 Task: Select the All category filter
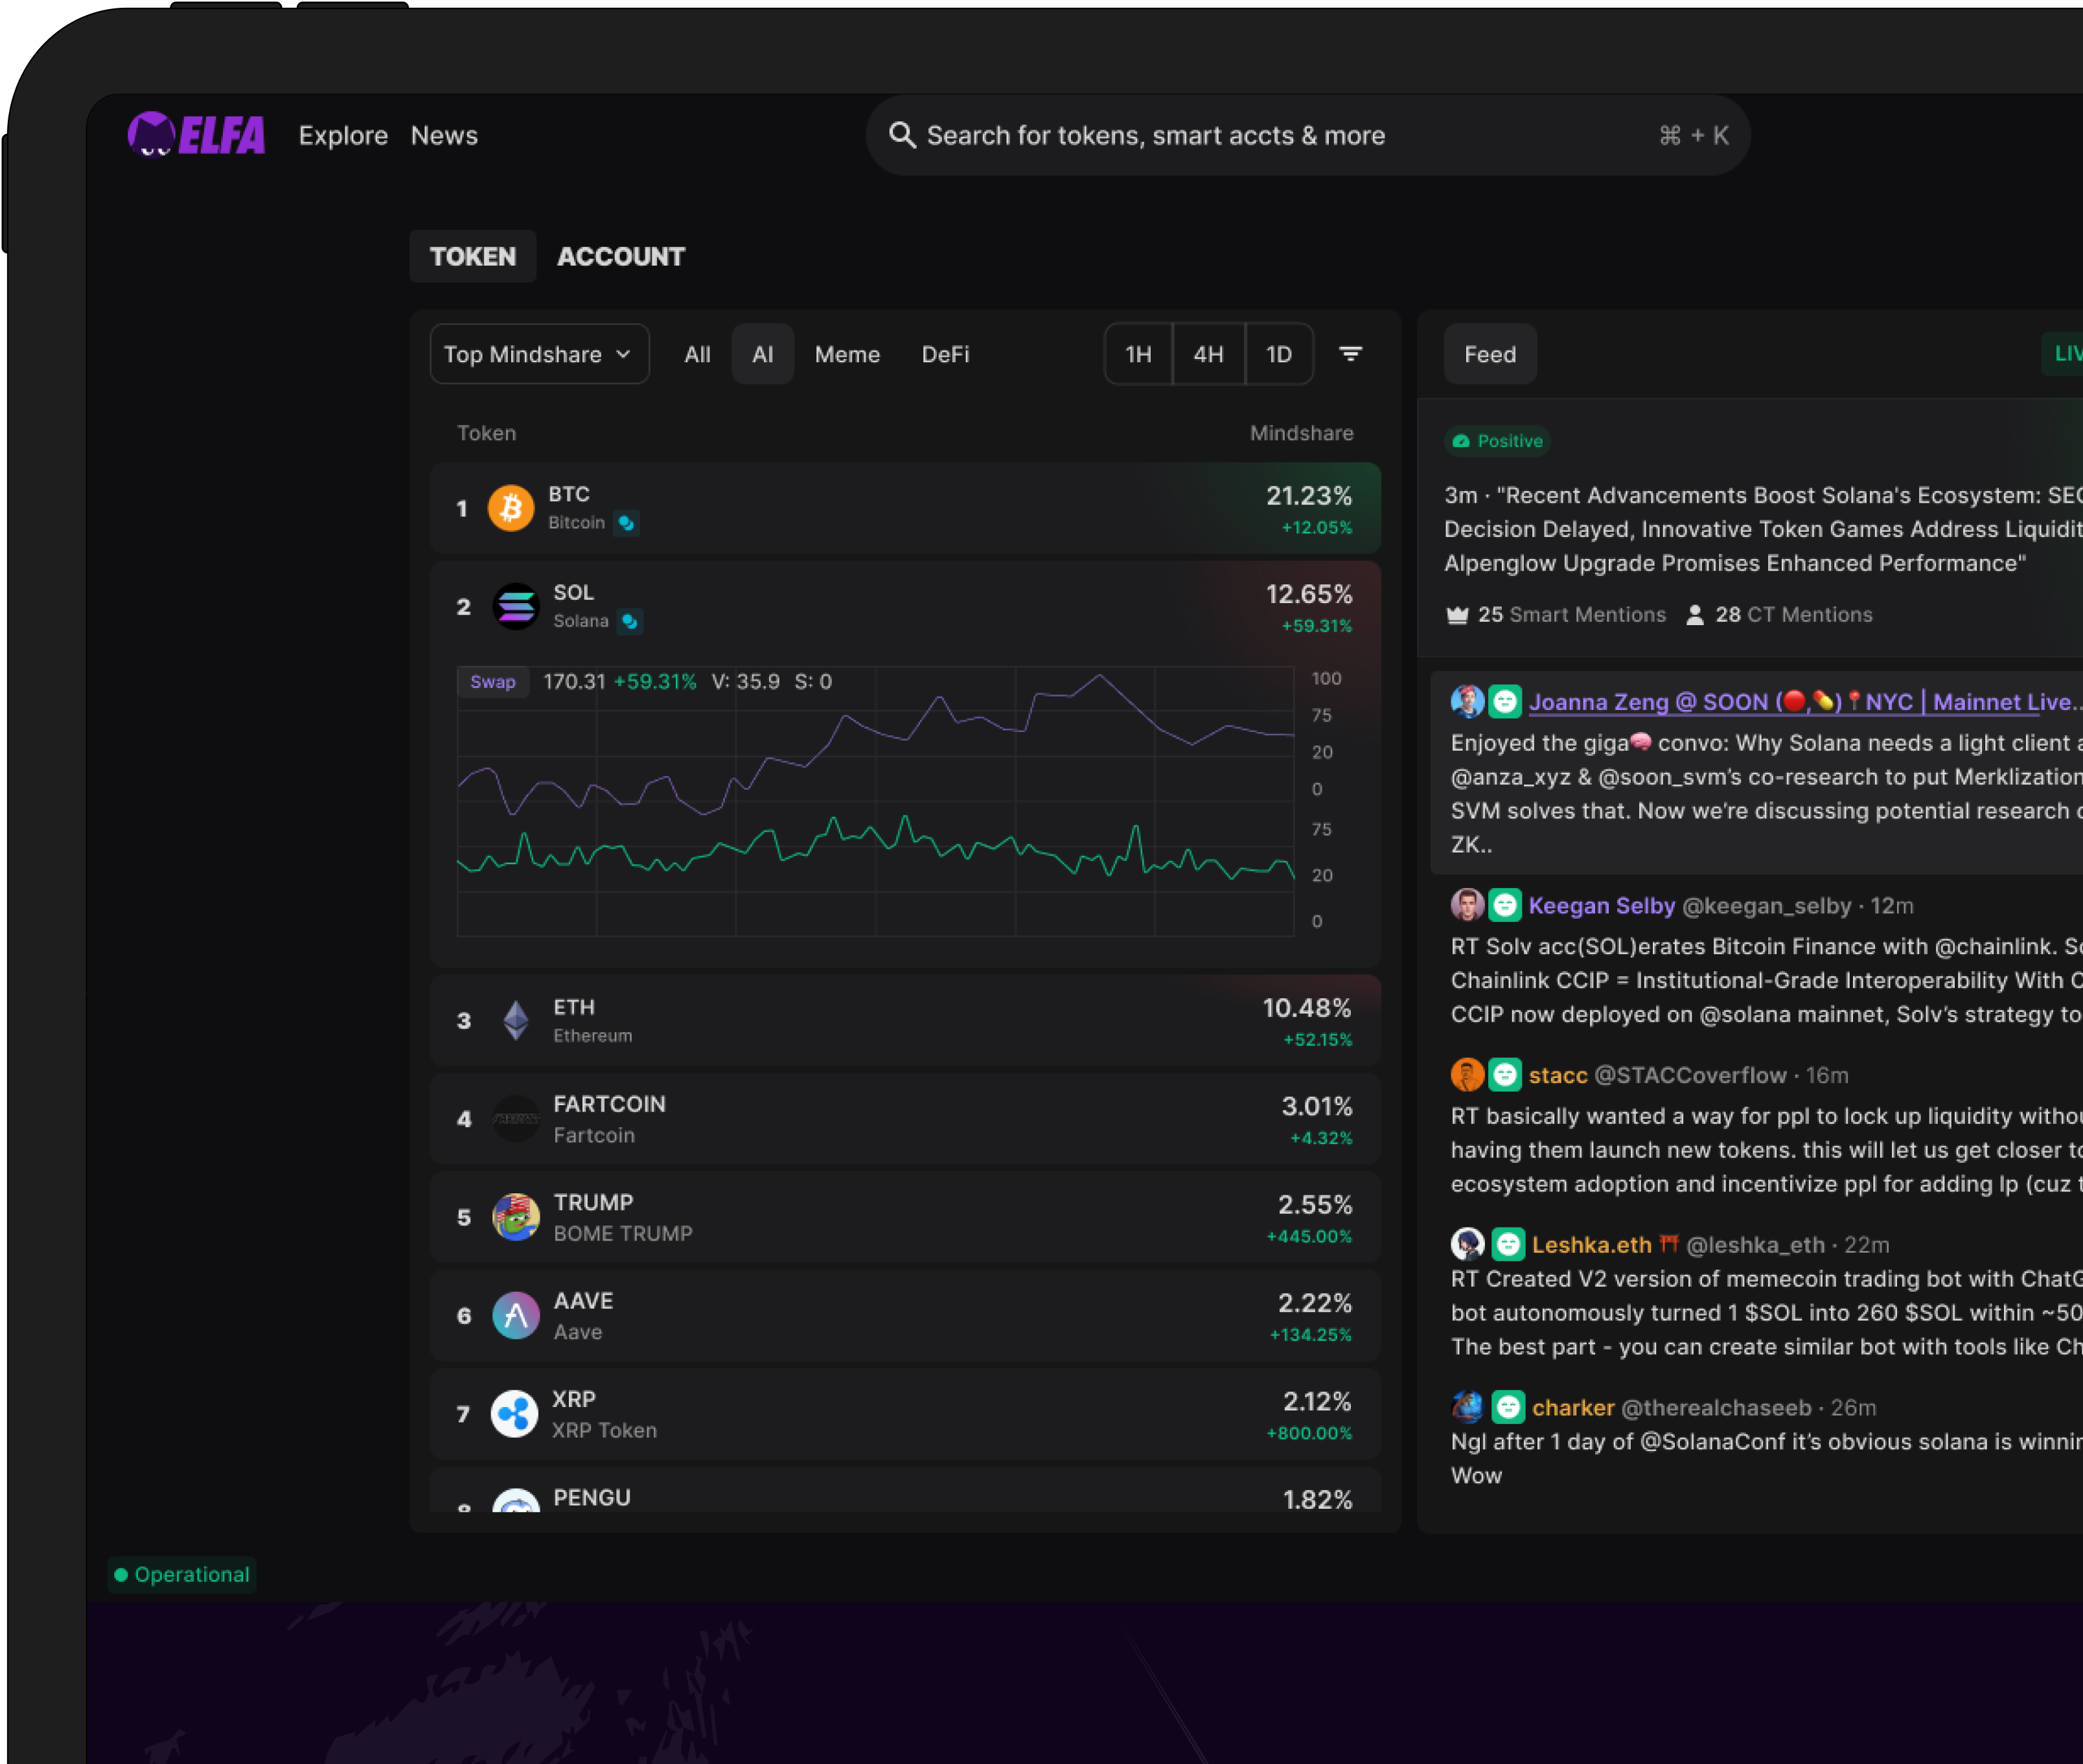pyautogui.click(x=697, y=354)
